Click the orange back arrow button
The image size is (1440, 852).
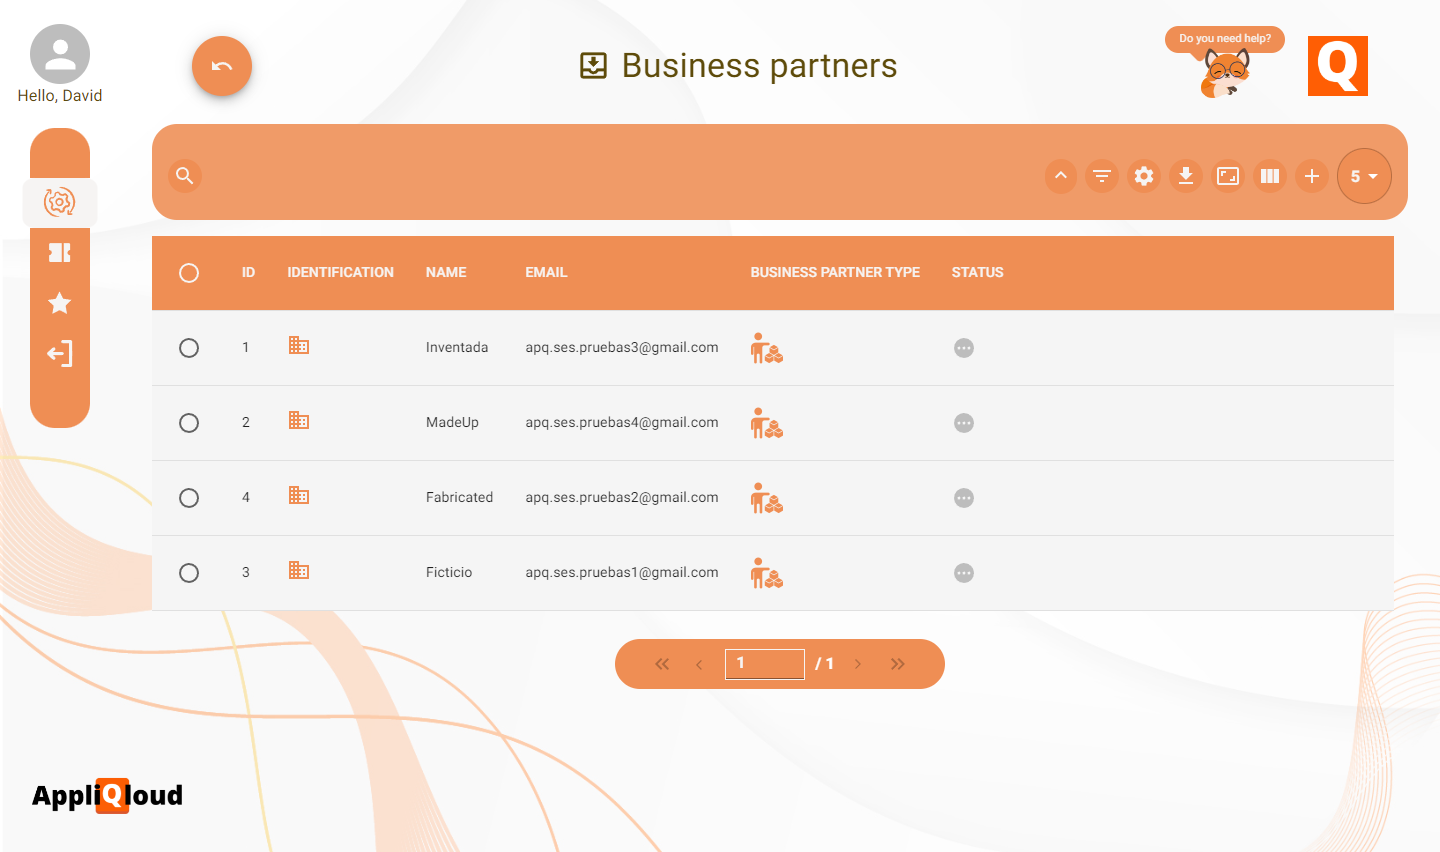221,65
